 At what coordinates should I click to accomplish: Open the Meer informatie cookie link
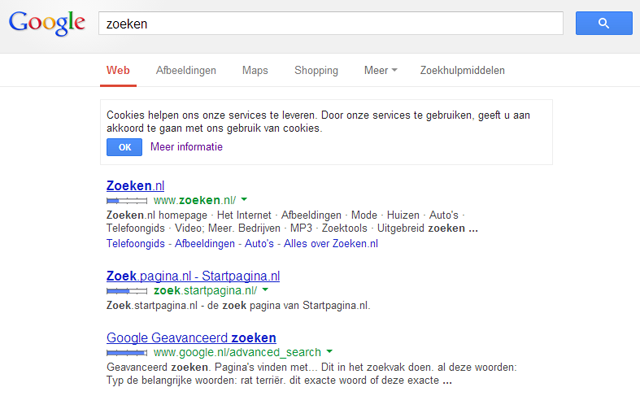pyautogui.click(x=187, y=147)
